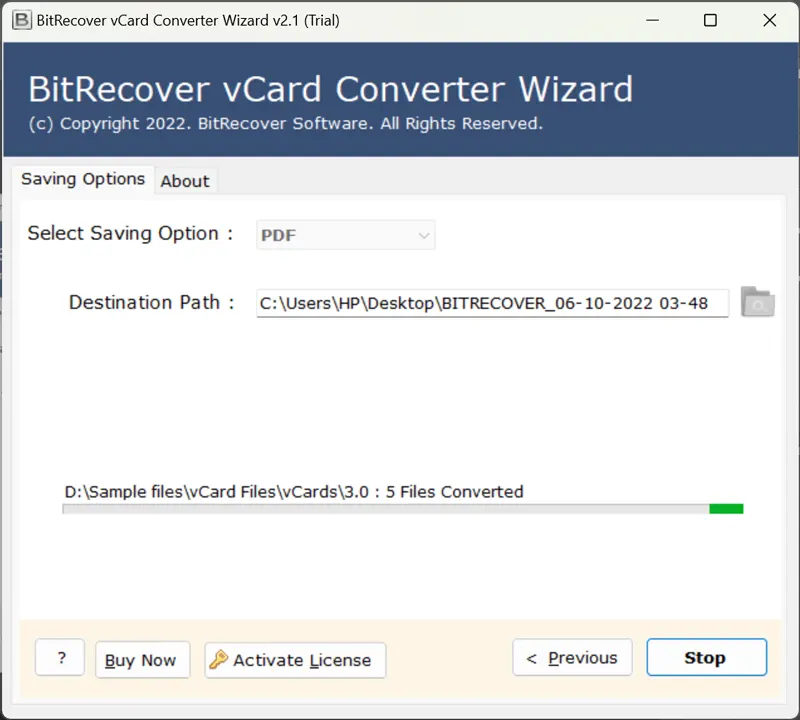Browse for destination folder icon
The height and width of the screenshot is (720, 800).
758,302
